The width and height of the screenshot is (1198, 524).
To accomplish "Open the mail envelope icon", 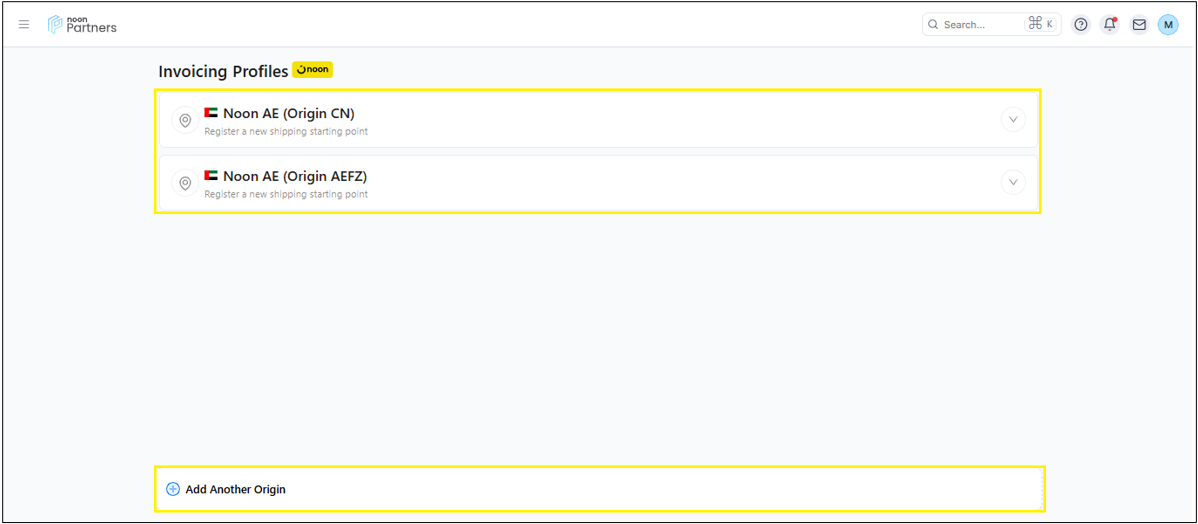I will (x=1139, y=25).
